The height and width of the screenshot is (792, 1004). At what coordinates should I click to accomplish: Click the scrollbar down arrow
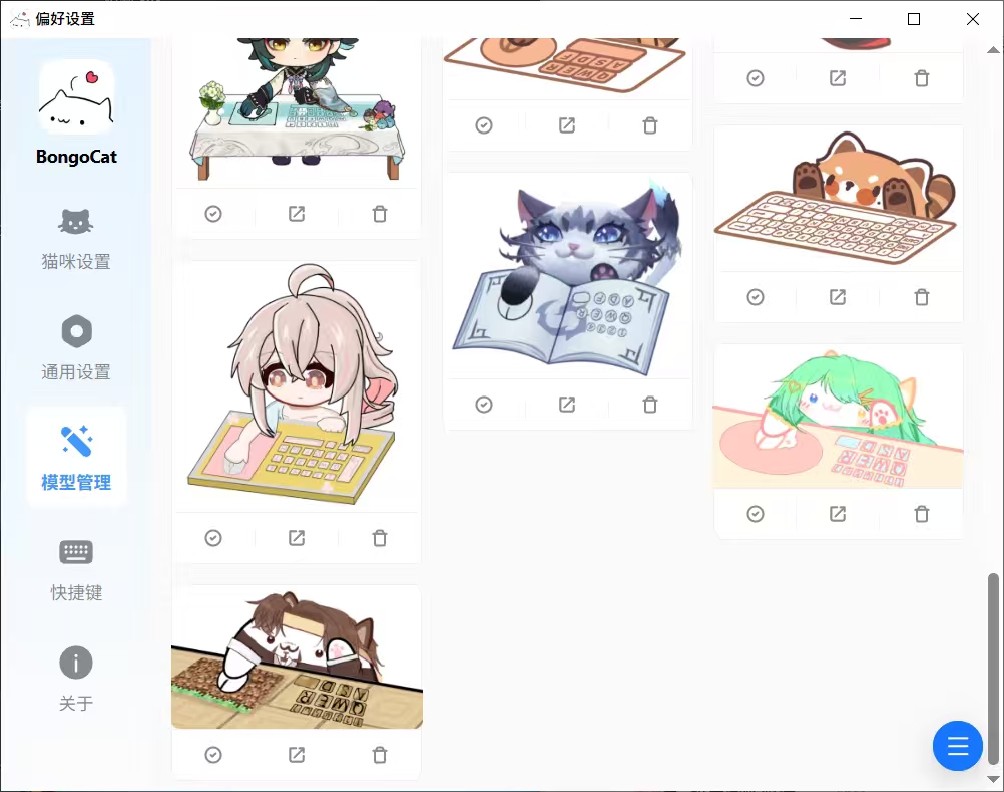992,779
